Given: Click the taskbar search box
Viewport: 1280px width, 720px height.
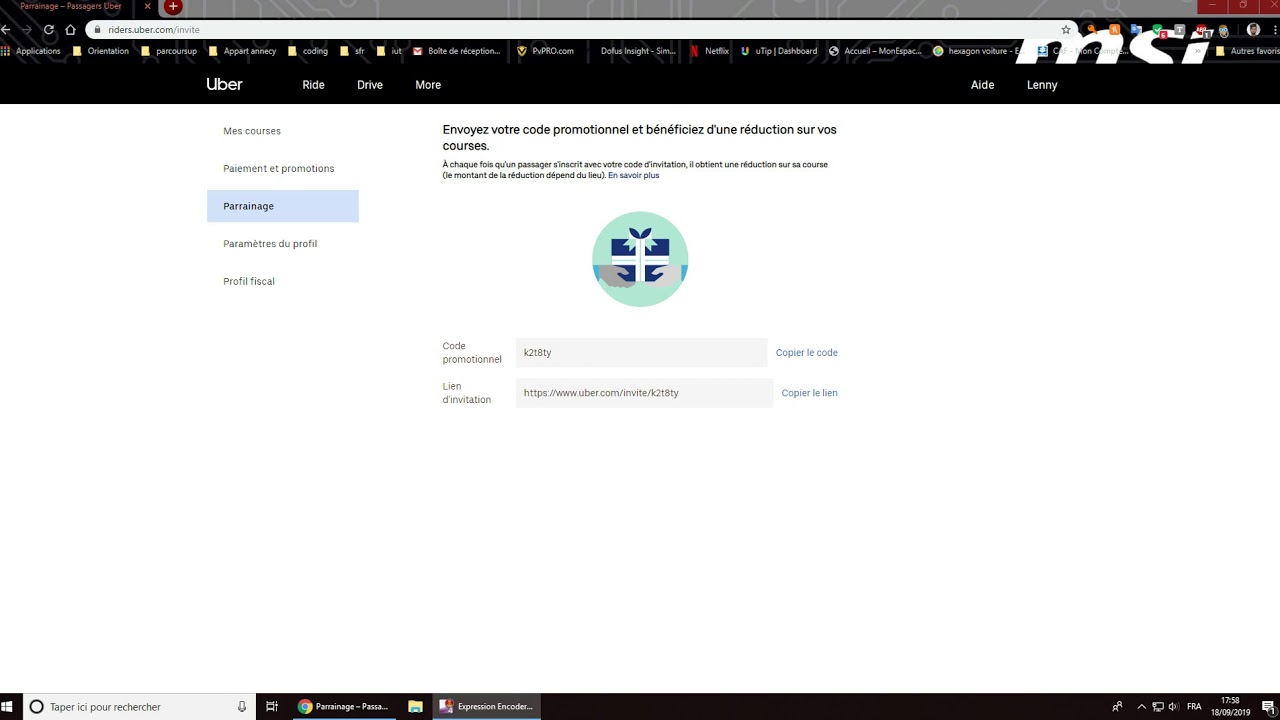Looking at the screenshot, I should [x=139, y=706].
